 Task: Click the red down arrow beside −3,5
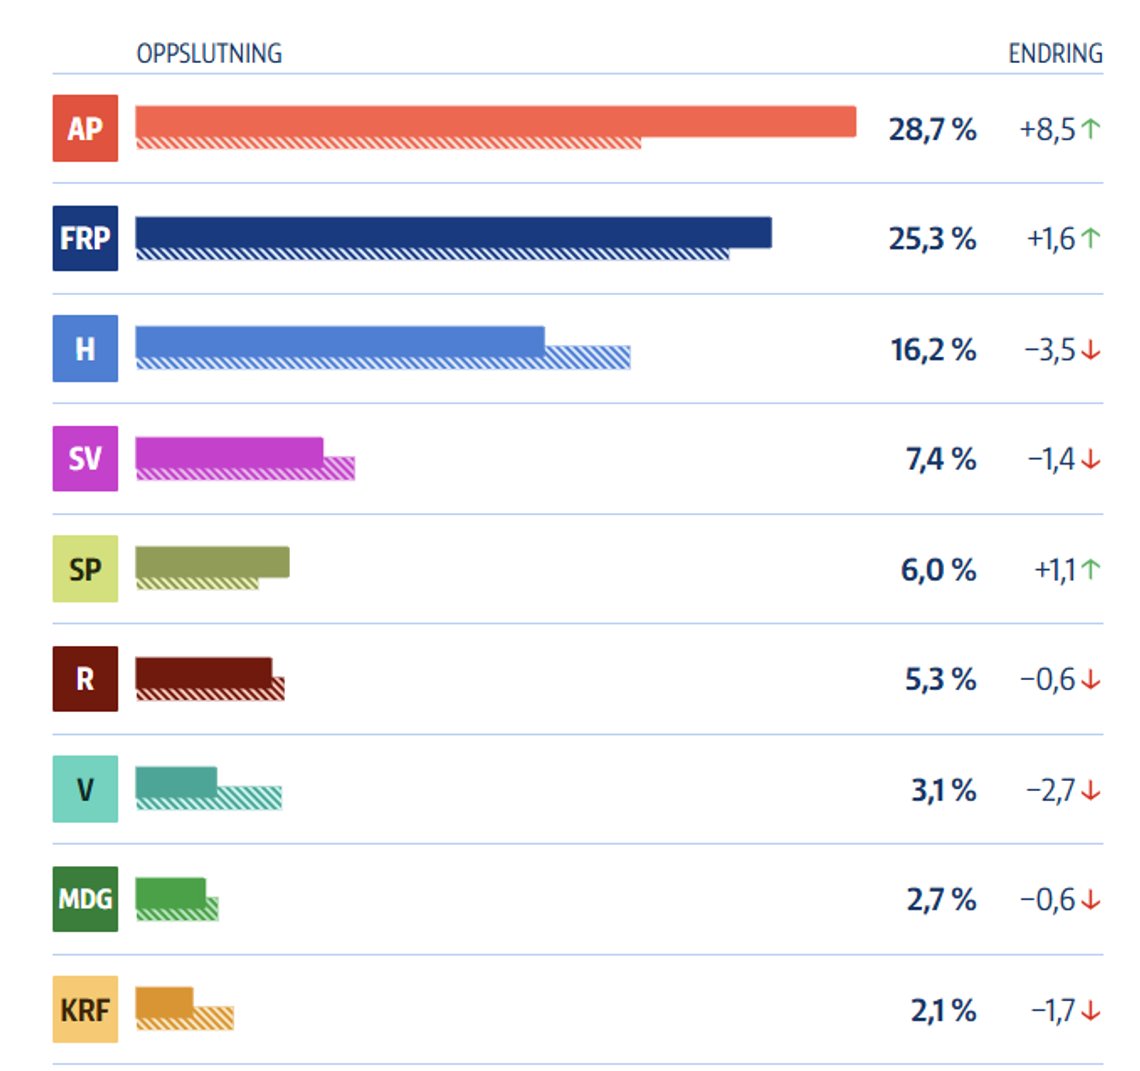coord(1091,350)
